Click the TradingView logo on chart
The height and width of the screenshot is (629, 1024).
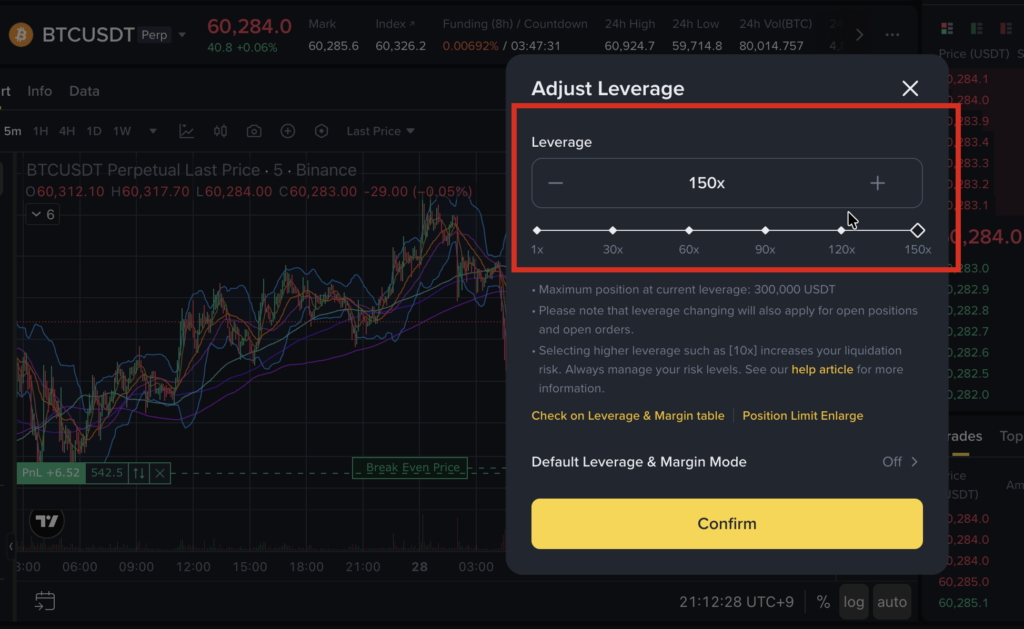click(47, 521)
